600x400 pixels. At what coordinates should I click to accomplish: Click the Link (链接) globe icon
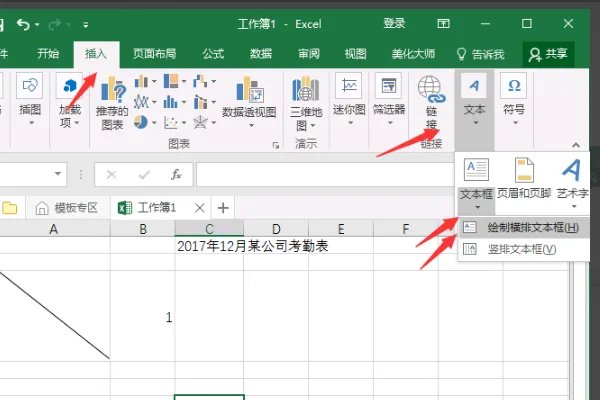(x=431, y=89)
